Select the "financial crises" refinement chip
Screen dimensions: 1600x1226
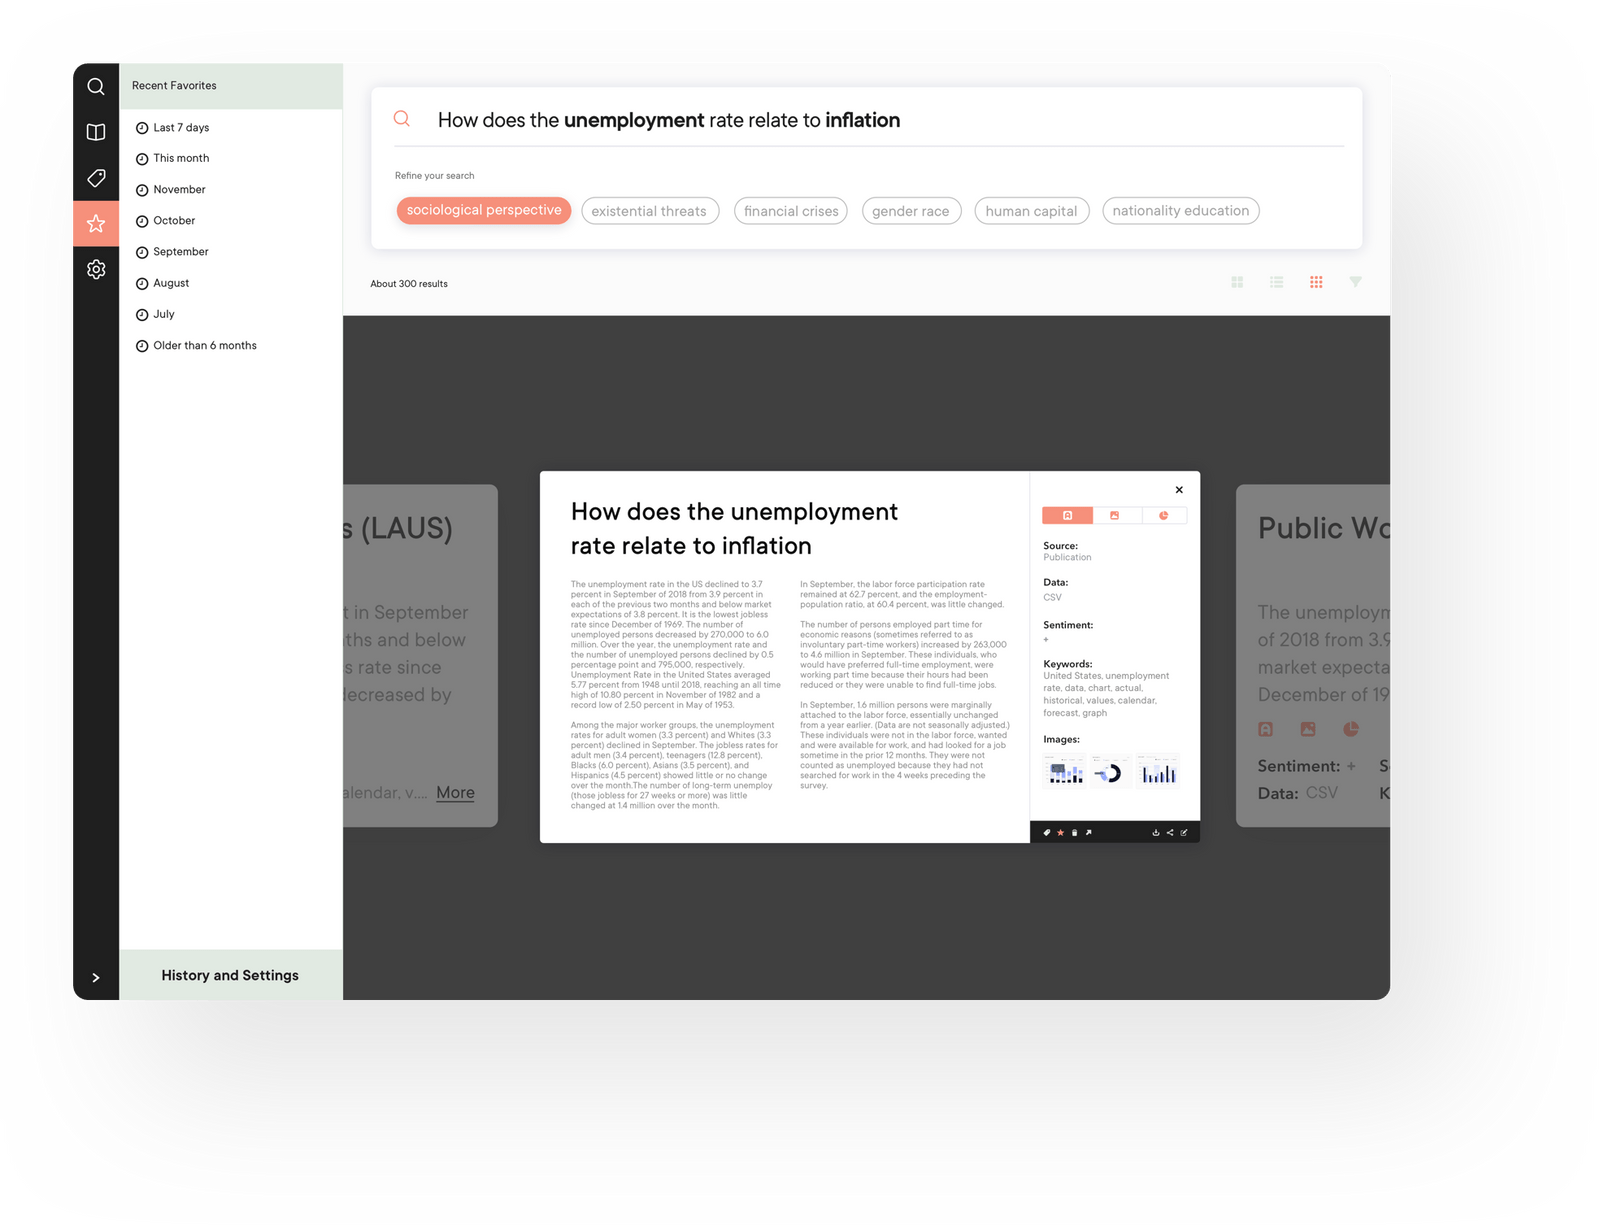click(x=791, y=211)
